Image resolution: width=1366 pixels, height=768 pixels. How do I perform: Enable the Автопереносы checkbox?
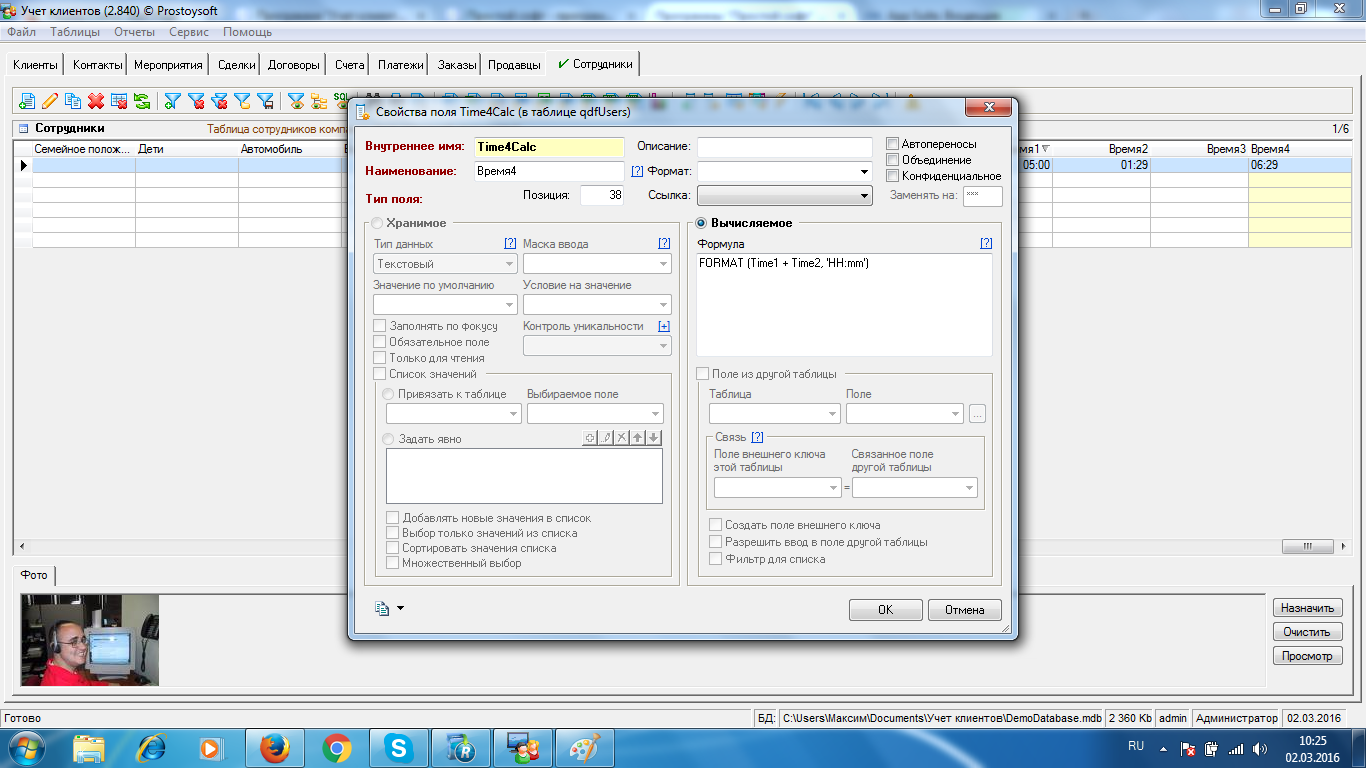click(893, 144)
